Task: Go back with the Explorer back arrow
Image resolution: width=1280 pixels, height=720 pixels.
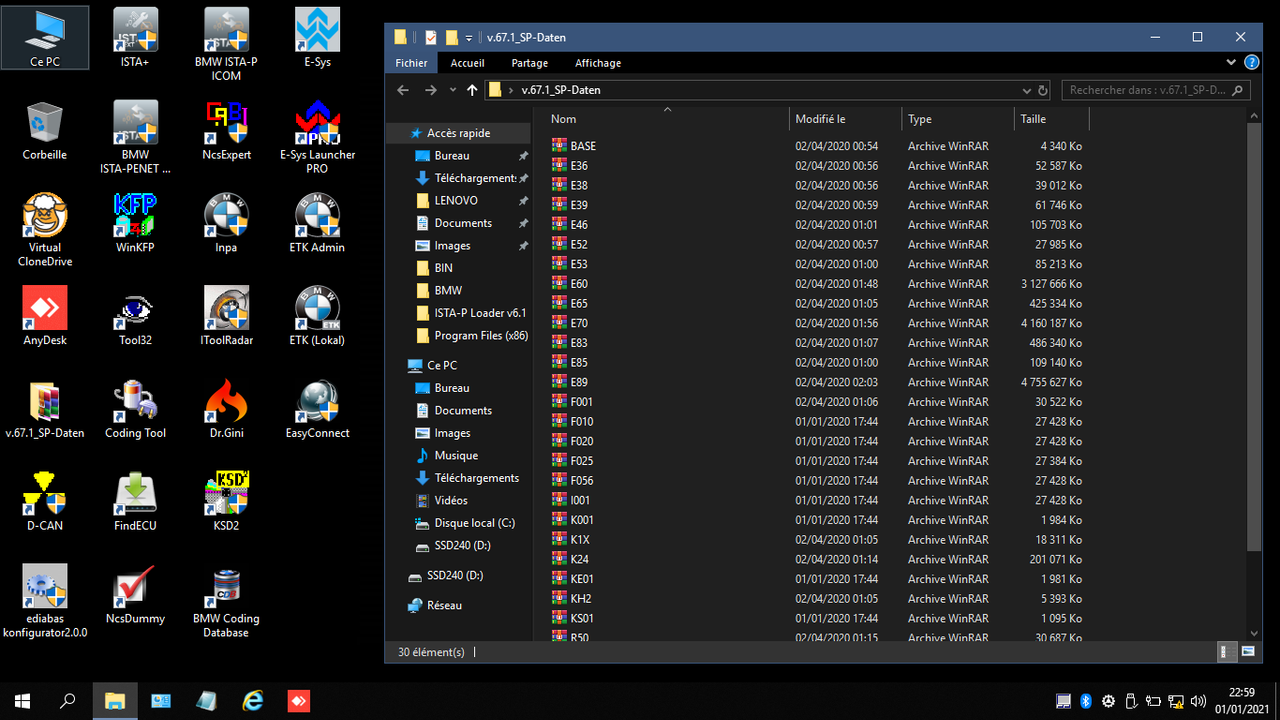Action: pos(403,90)
